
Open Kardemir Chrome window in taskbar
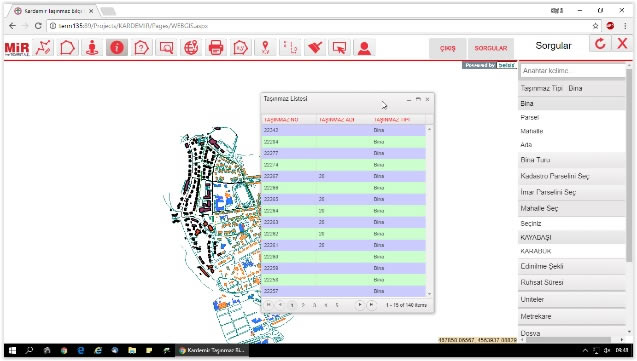[x=212, y=350]
